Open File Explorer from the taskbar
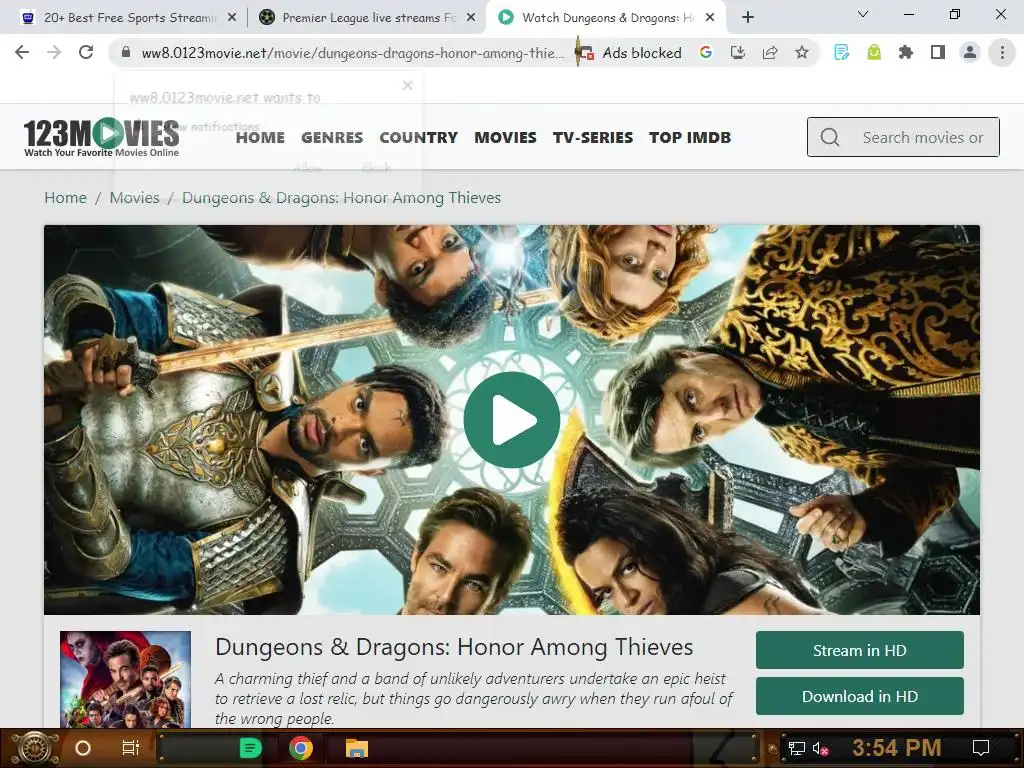 (x=357, y=748)
